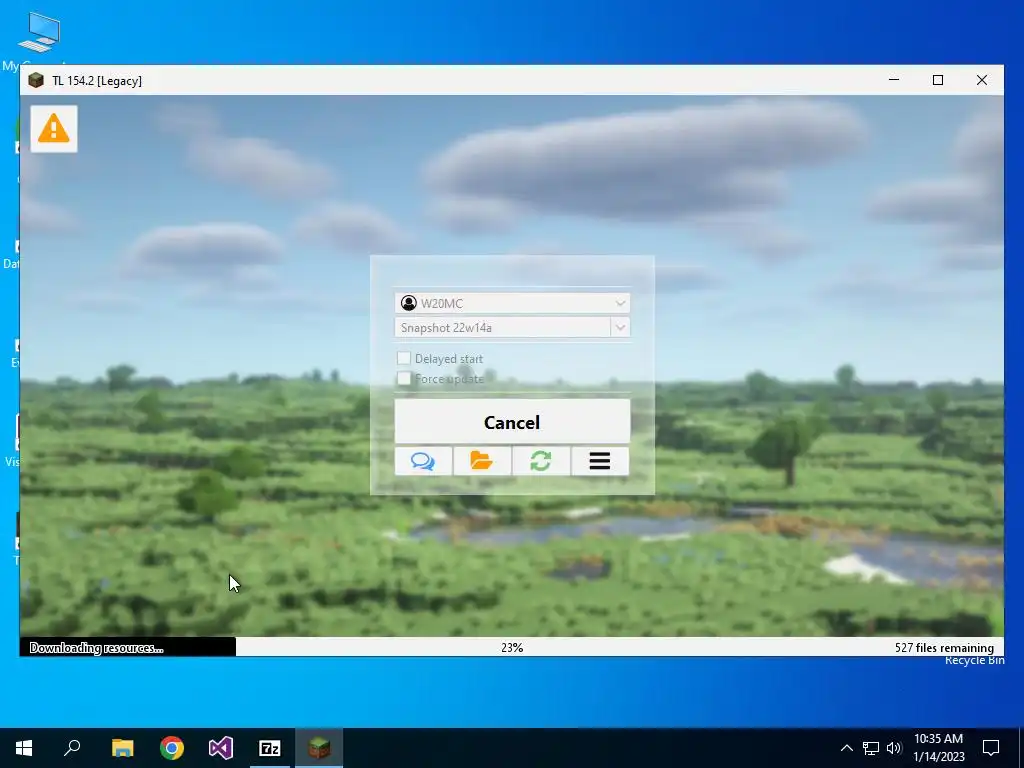
Task: Open the hamburger settings menu button
Action: [600, 461]
